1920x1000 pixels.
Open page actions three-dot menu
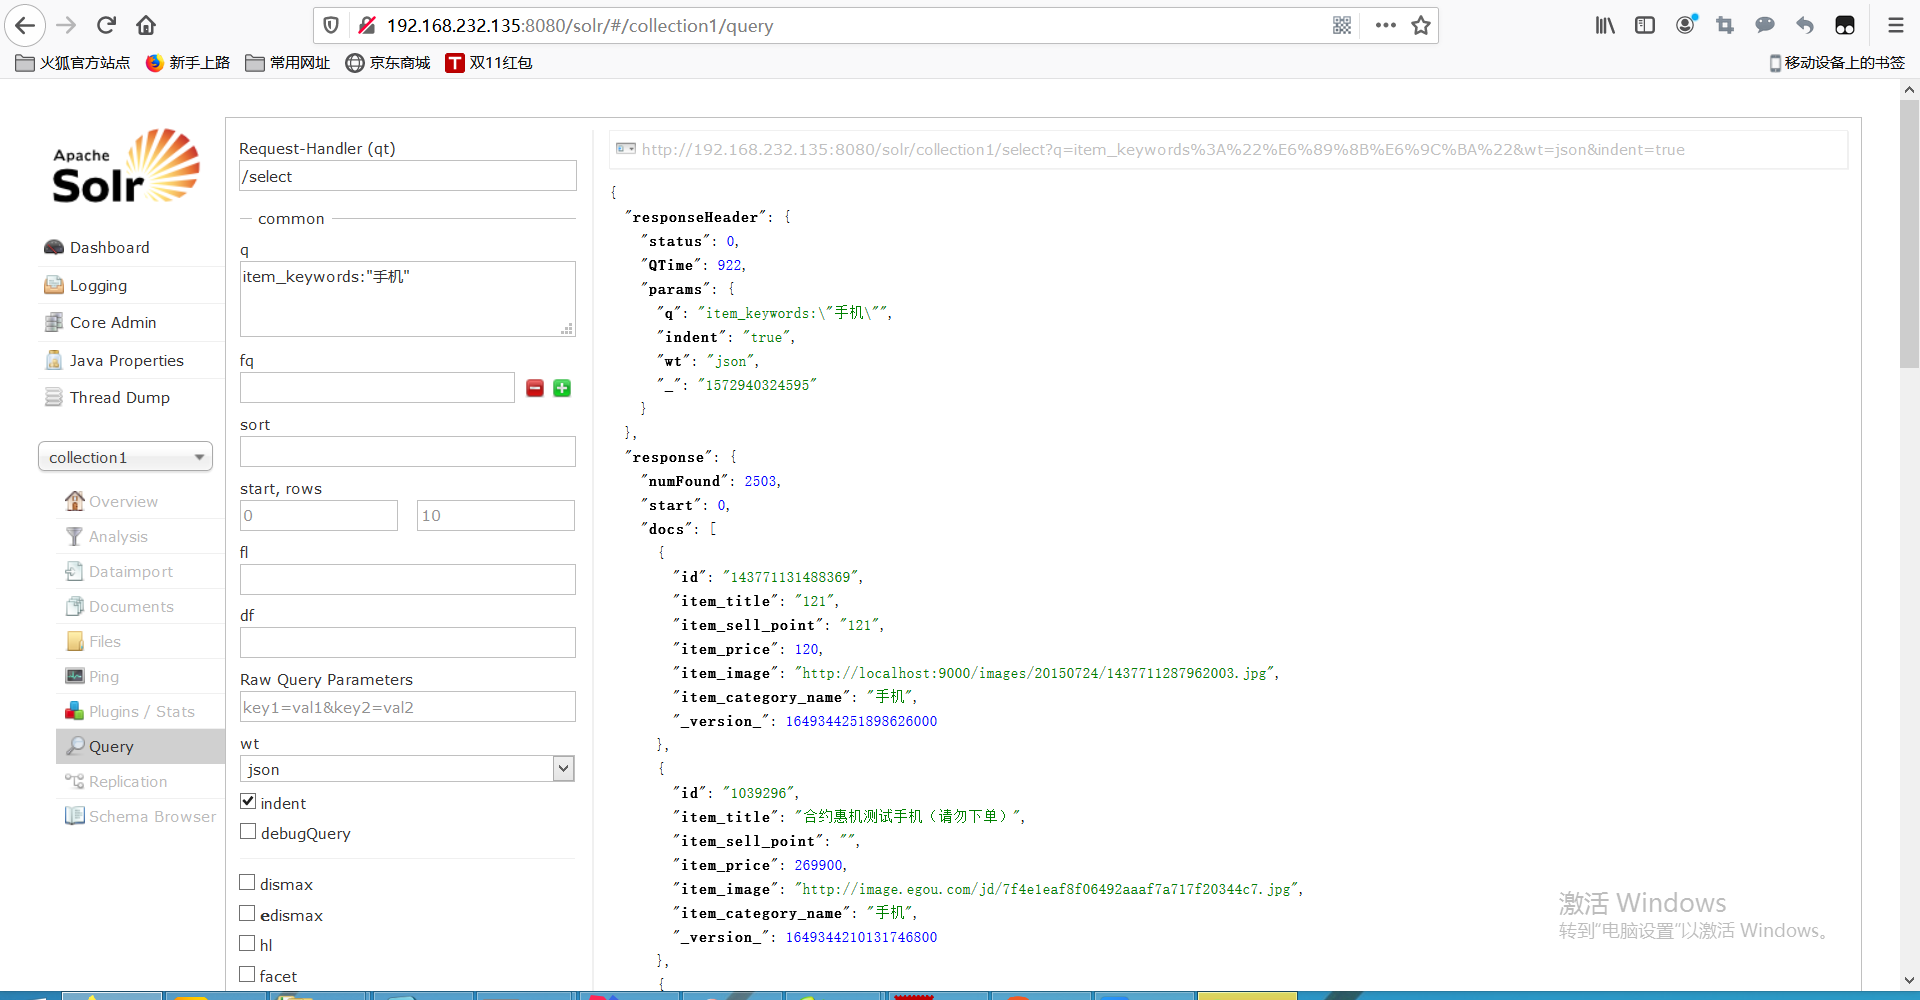click(1385, 25)
